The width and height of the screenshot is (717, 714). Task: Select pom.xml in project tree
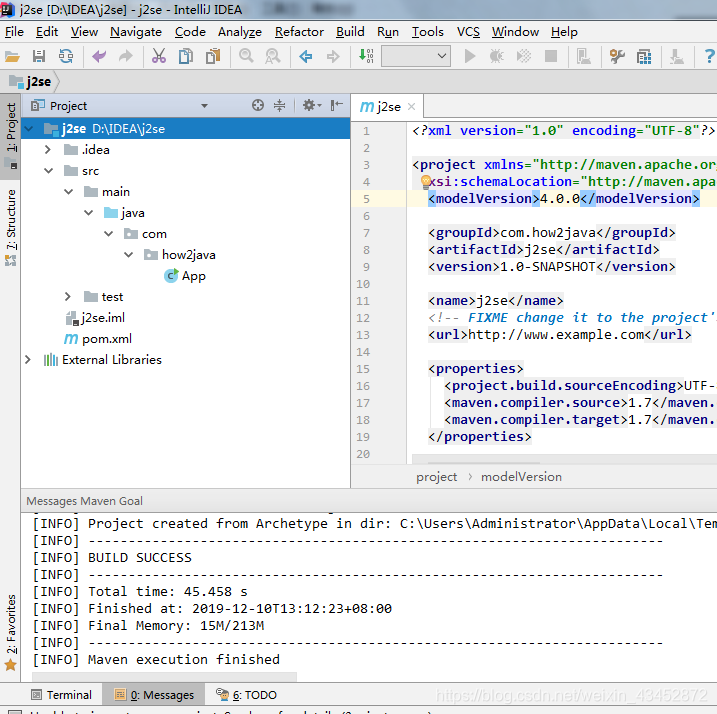pyautogui.click(x=98, y=339)
